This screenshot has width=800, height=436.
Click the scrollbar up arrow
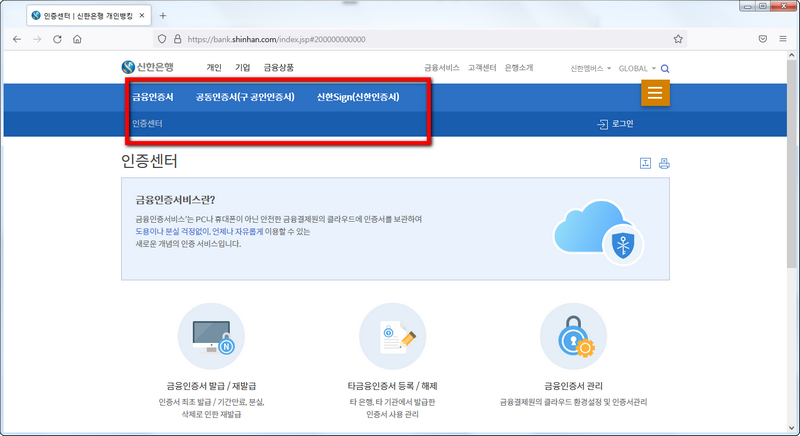(x=791, y=55)
